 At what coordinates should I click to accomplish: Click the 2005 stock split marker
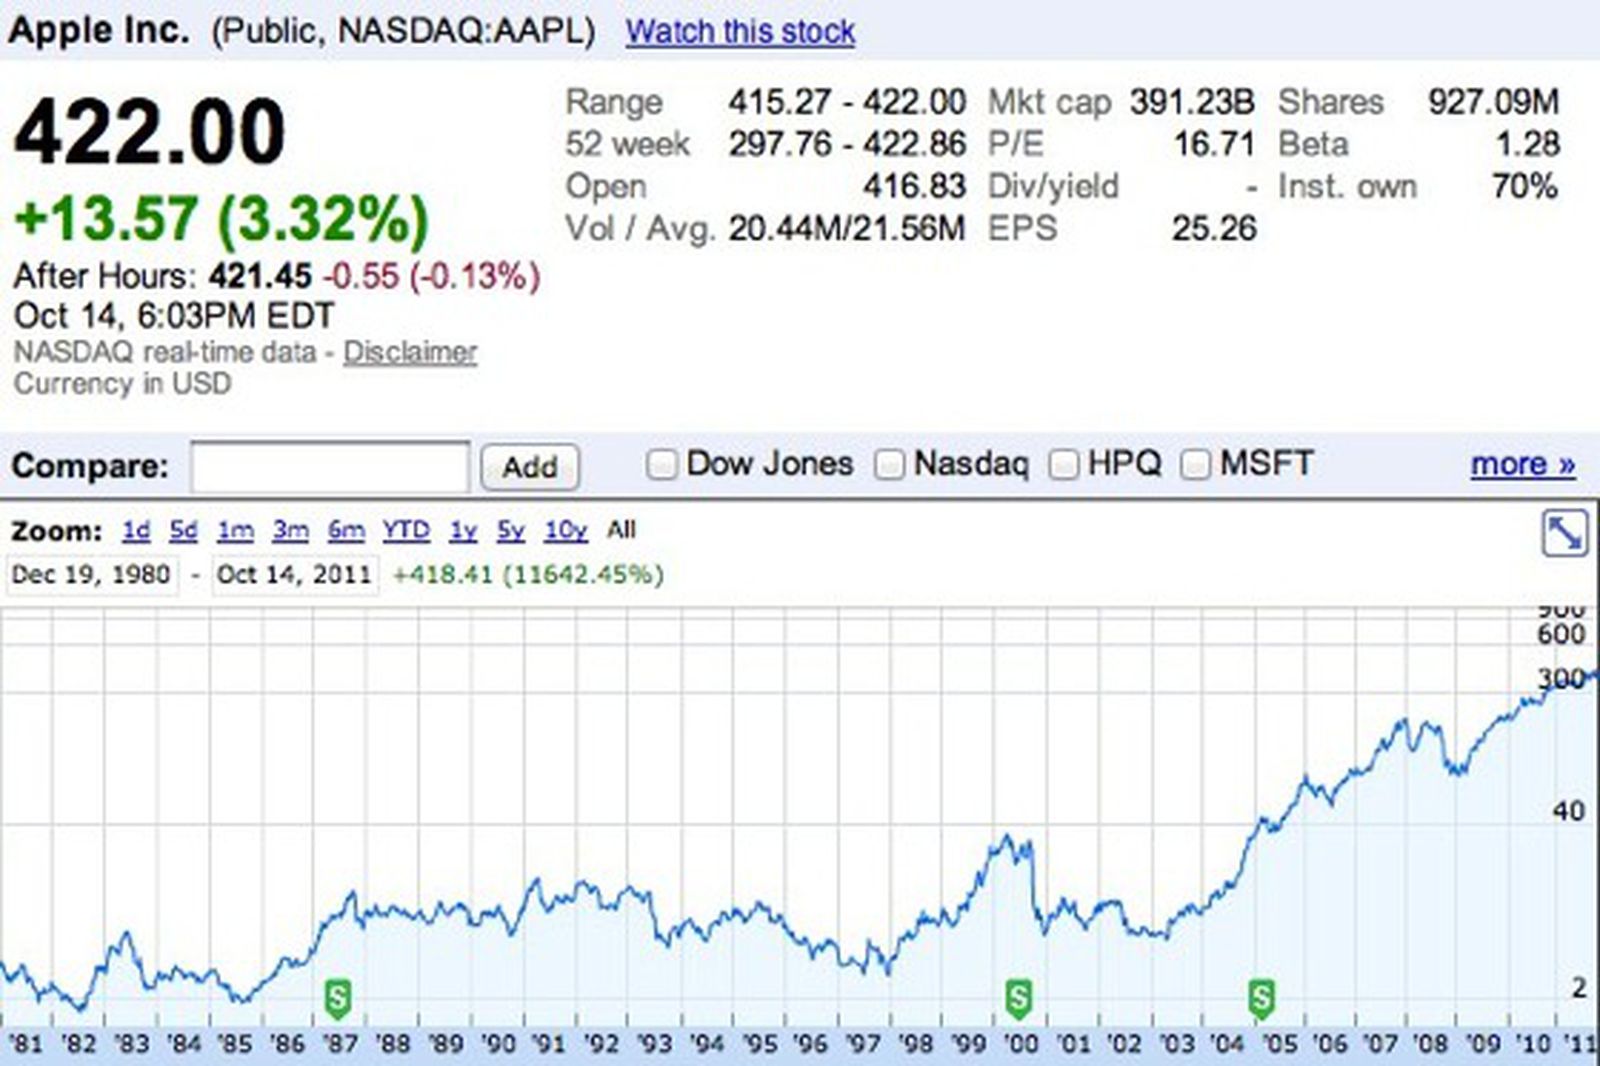click(x=1262, y=996)
